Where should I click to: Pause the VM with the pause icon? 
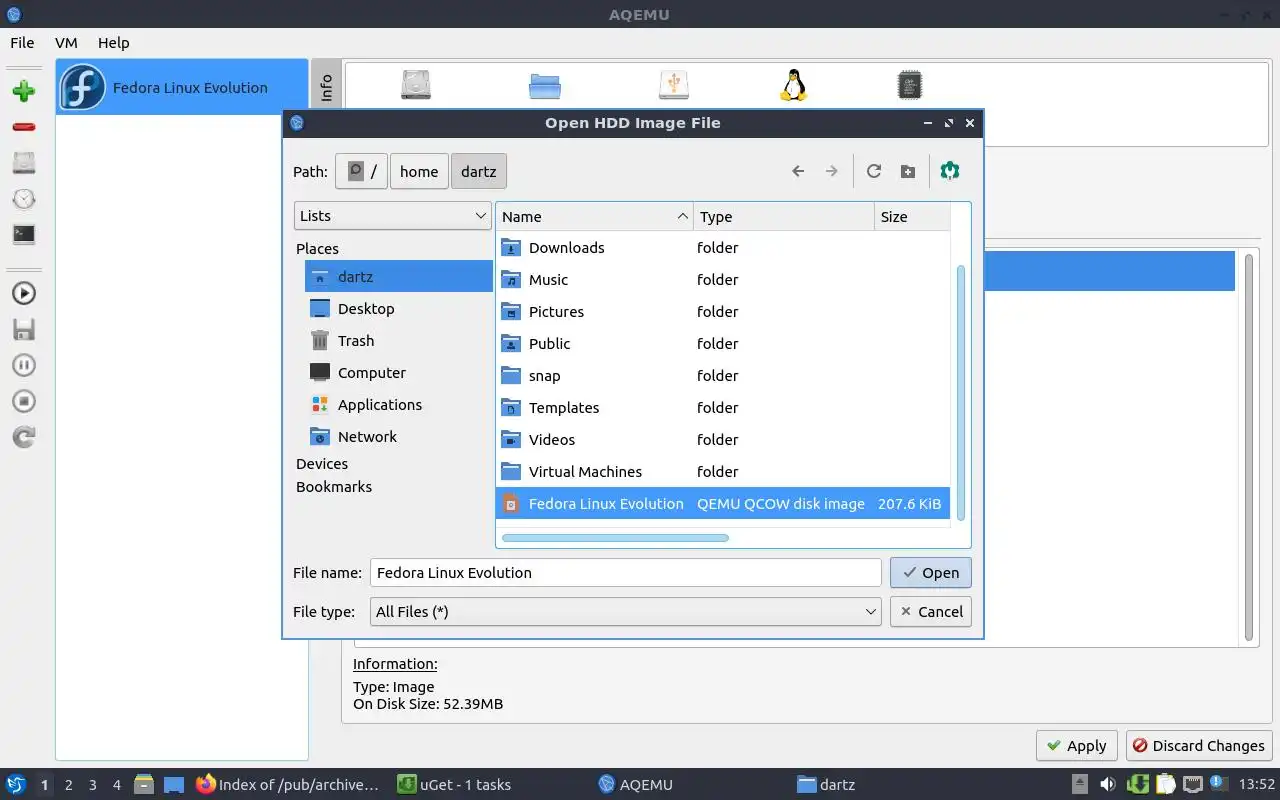click(x=24, y=365)
